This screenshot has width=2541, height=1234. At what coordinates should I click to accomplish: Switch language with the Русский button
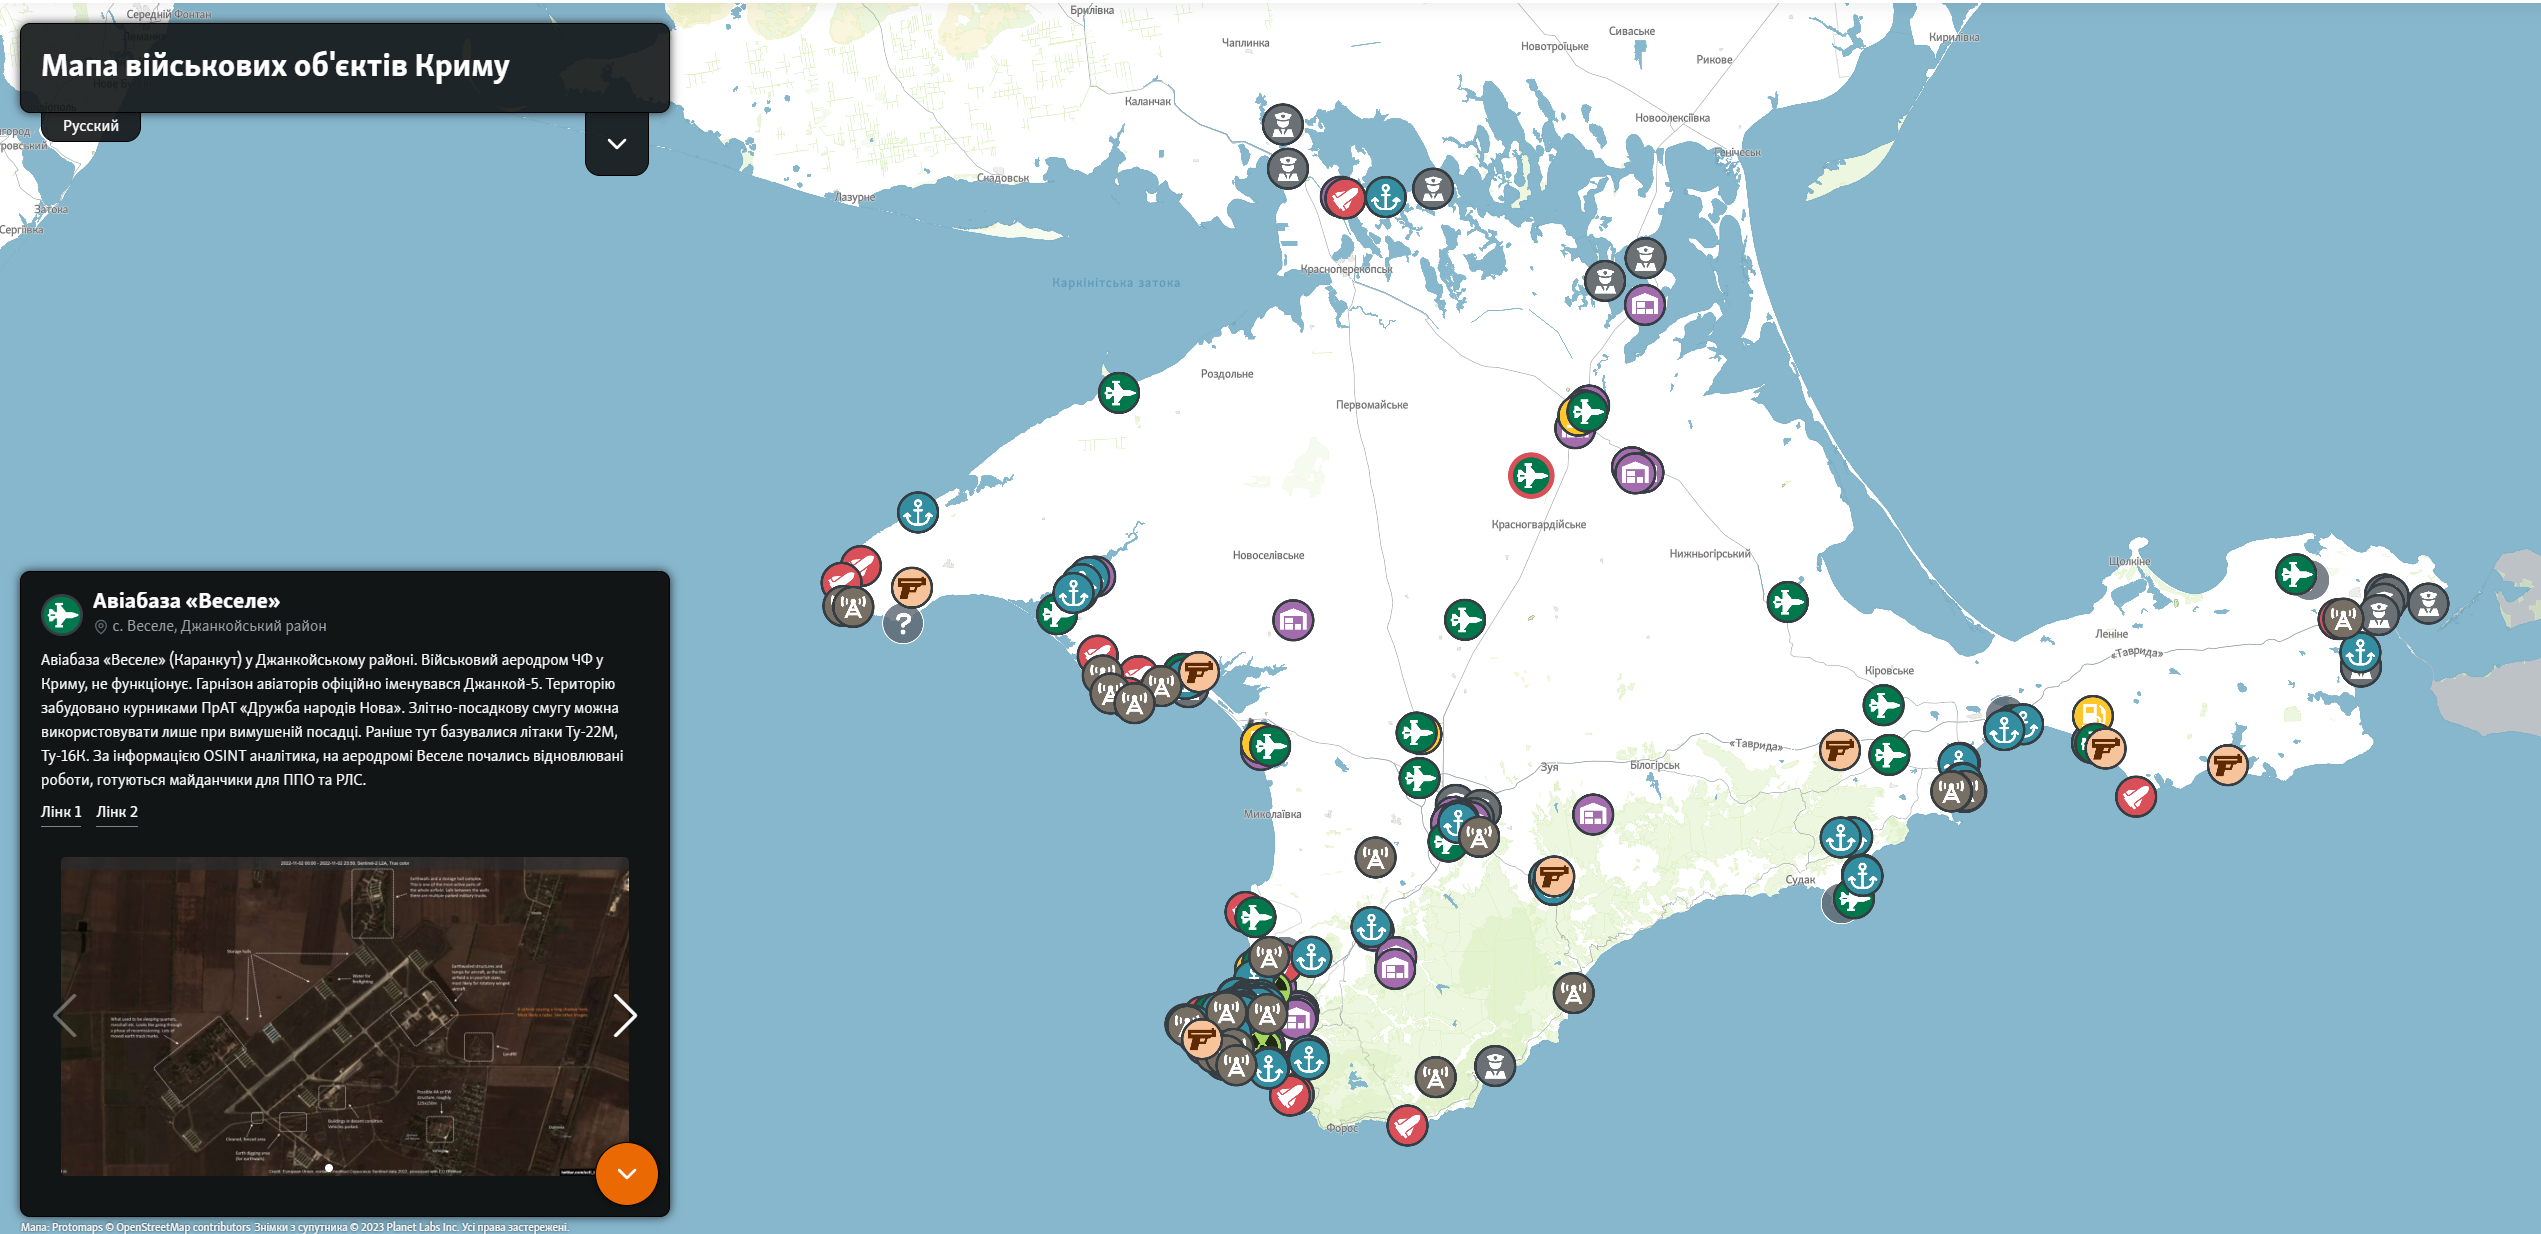click(x=90, y=126)
